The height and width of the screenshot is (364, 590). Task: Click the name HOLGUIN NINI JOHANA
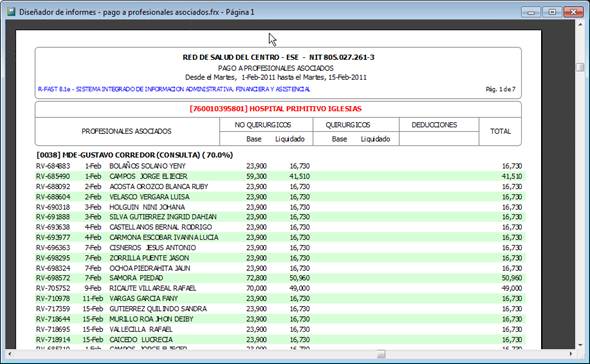coord(147,207)
